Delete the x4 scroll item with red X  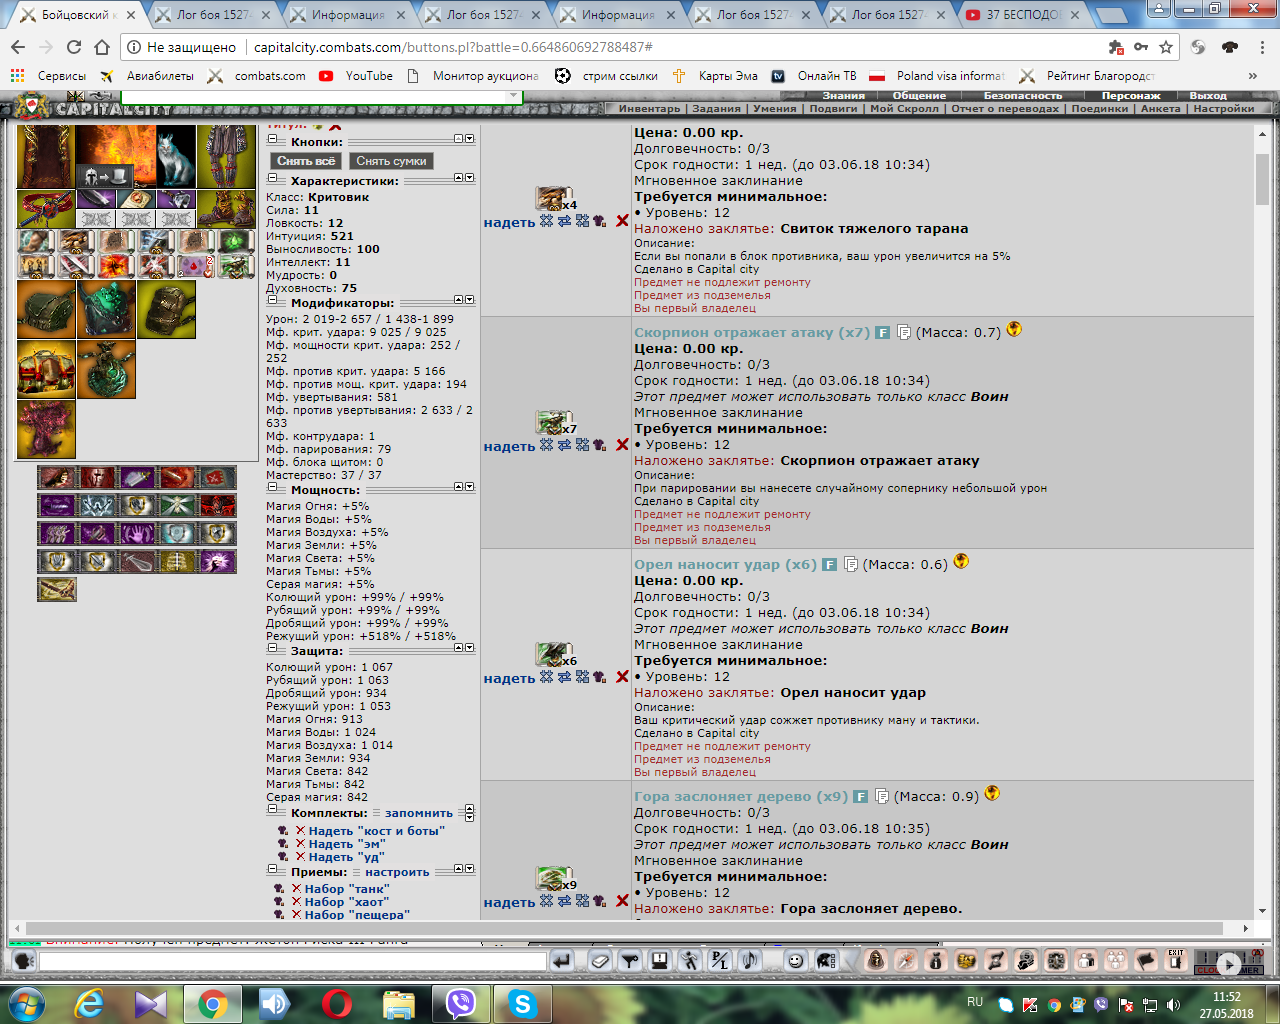(622, 221)
